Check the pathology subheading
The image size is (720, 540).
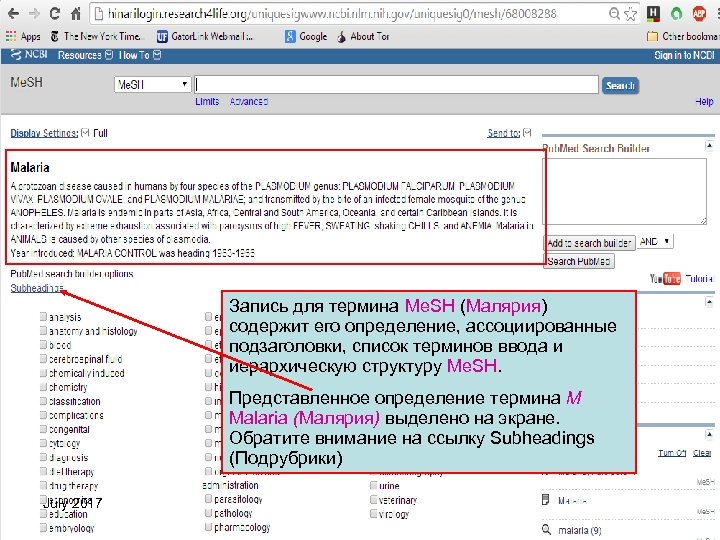click(208, 512)
